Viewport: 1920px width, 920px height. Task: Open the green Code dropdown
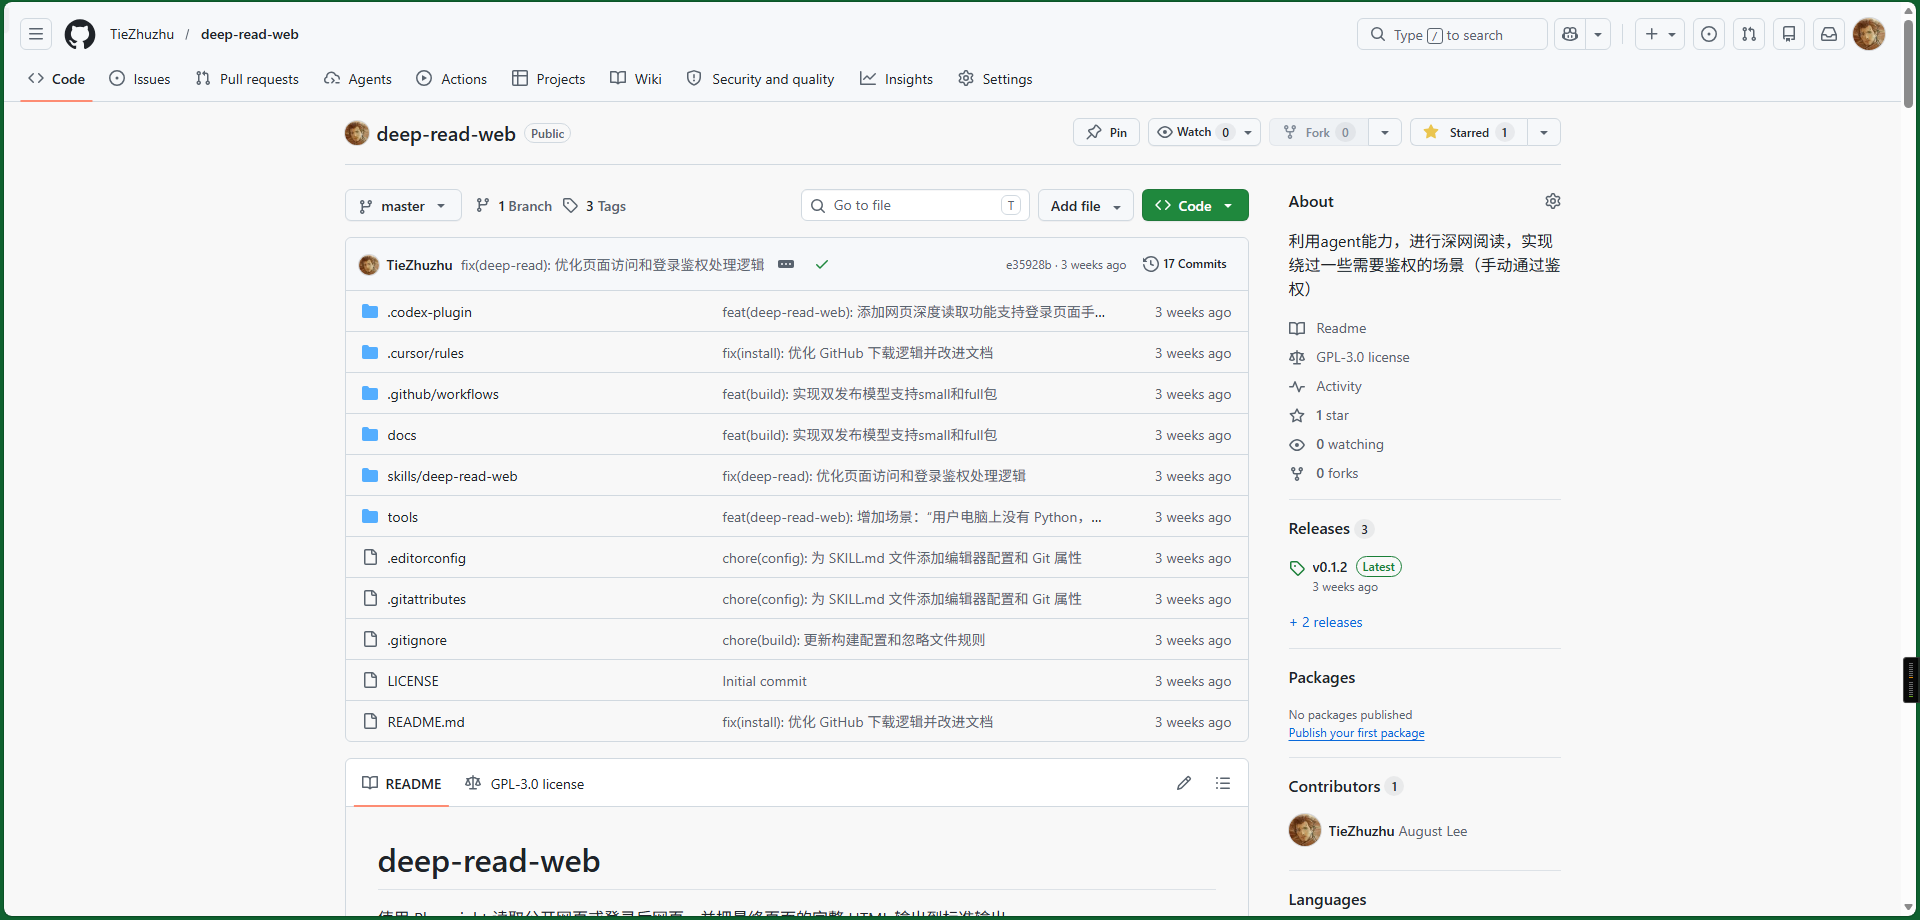click(x=1195, y=205)
